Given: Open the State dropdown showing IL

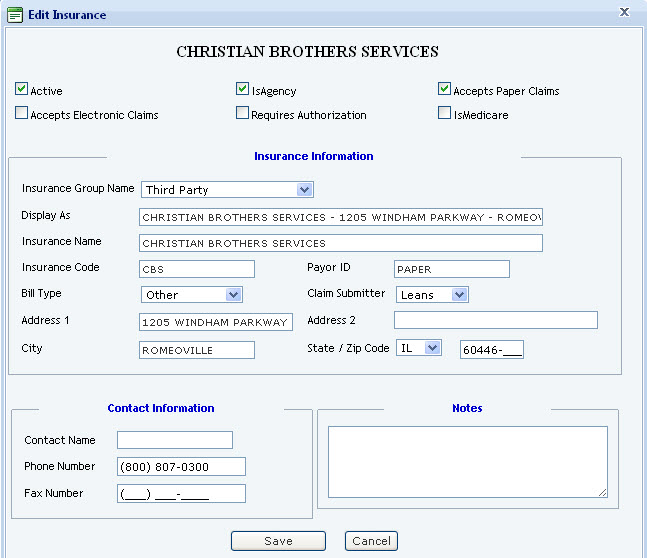Looking at the screenshot, I should pyautogui.click(x=419, y=348).
